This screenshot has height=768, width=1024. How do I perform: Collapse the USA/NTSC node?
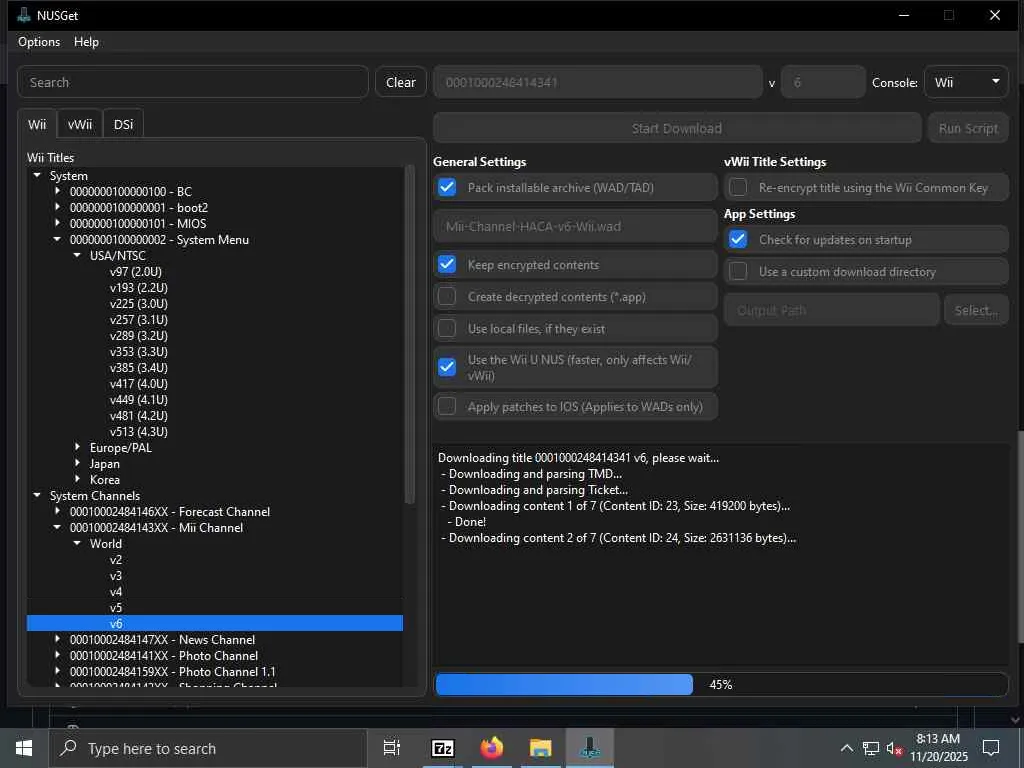click(x=77, y=255)
